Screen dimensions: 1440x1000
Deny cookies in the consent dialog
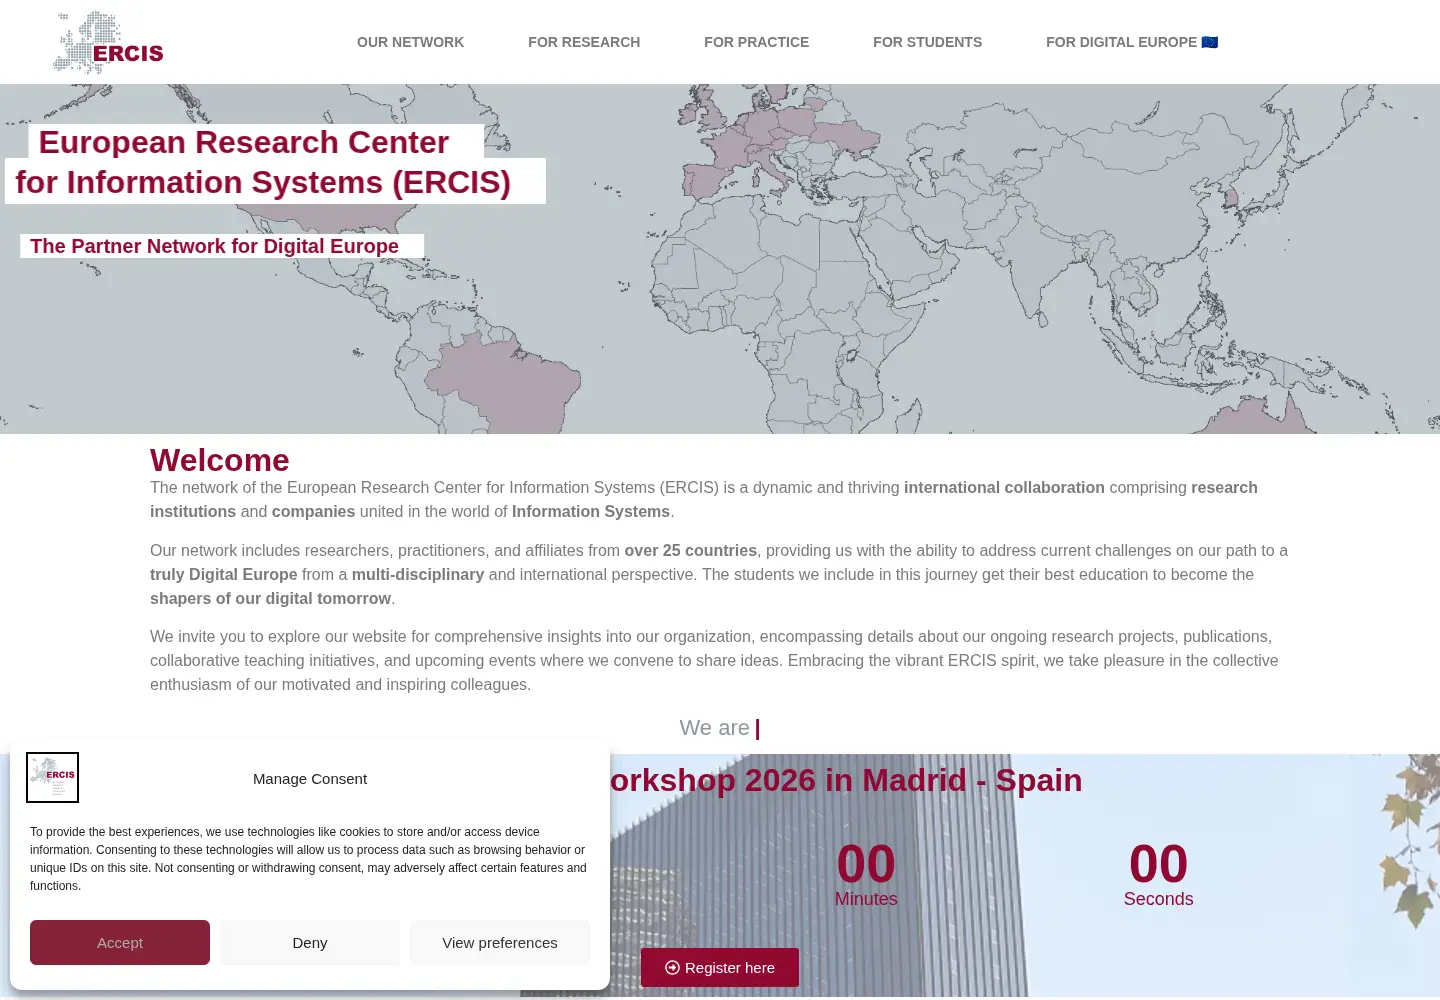tap(310, 942)
